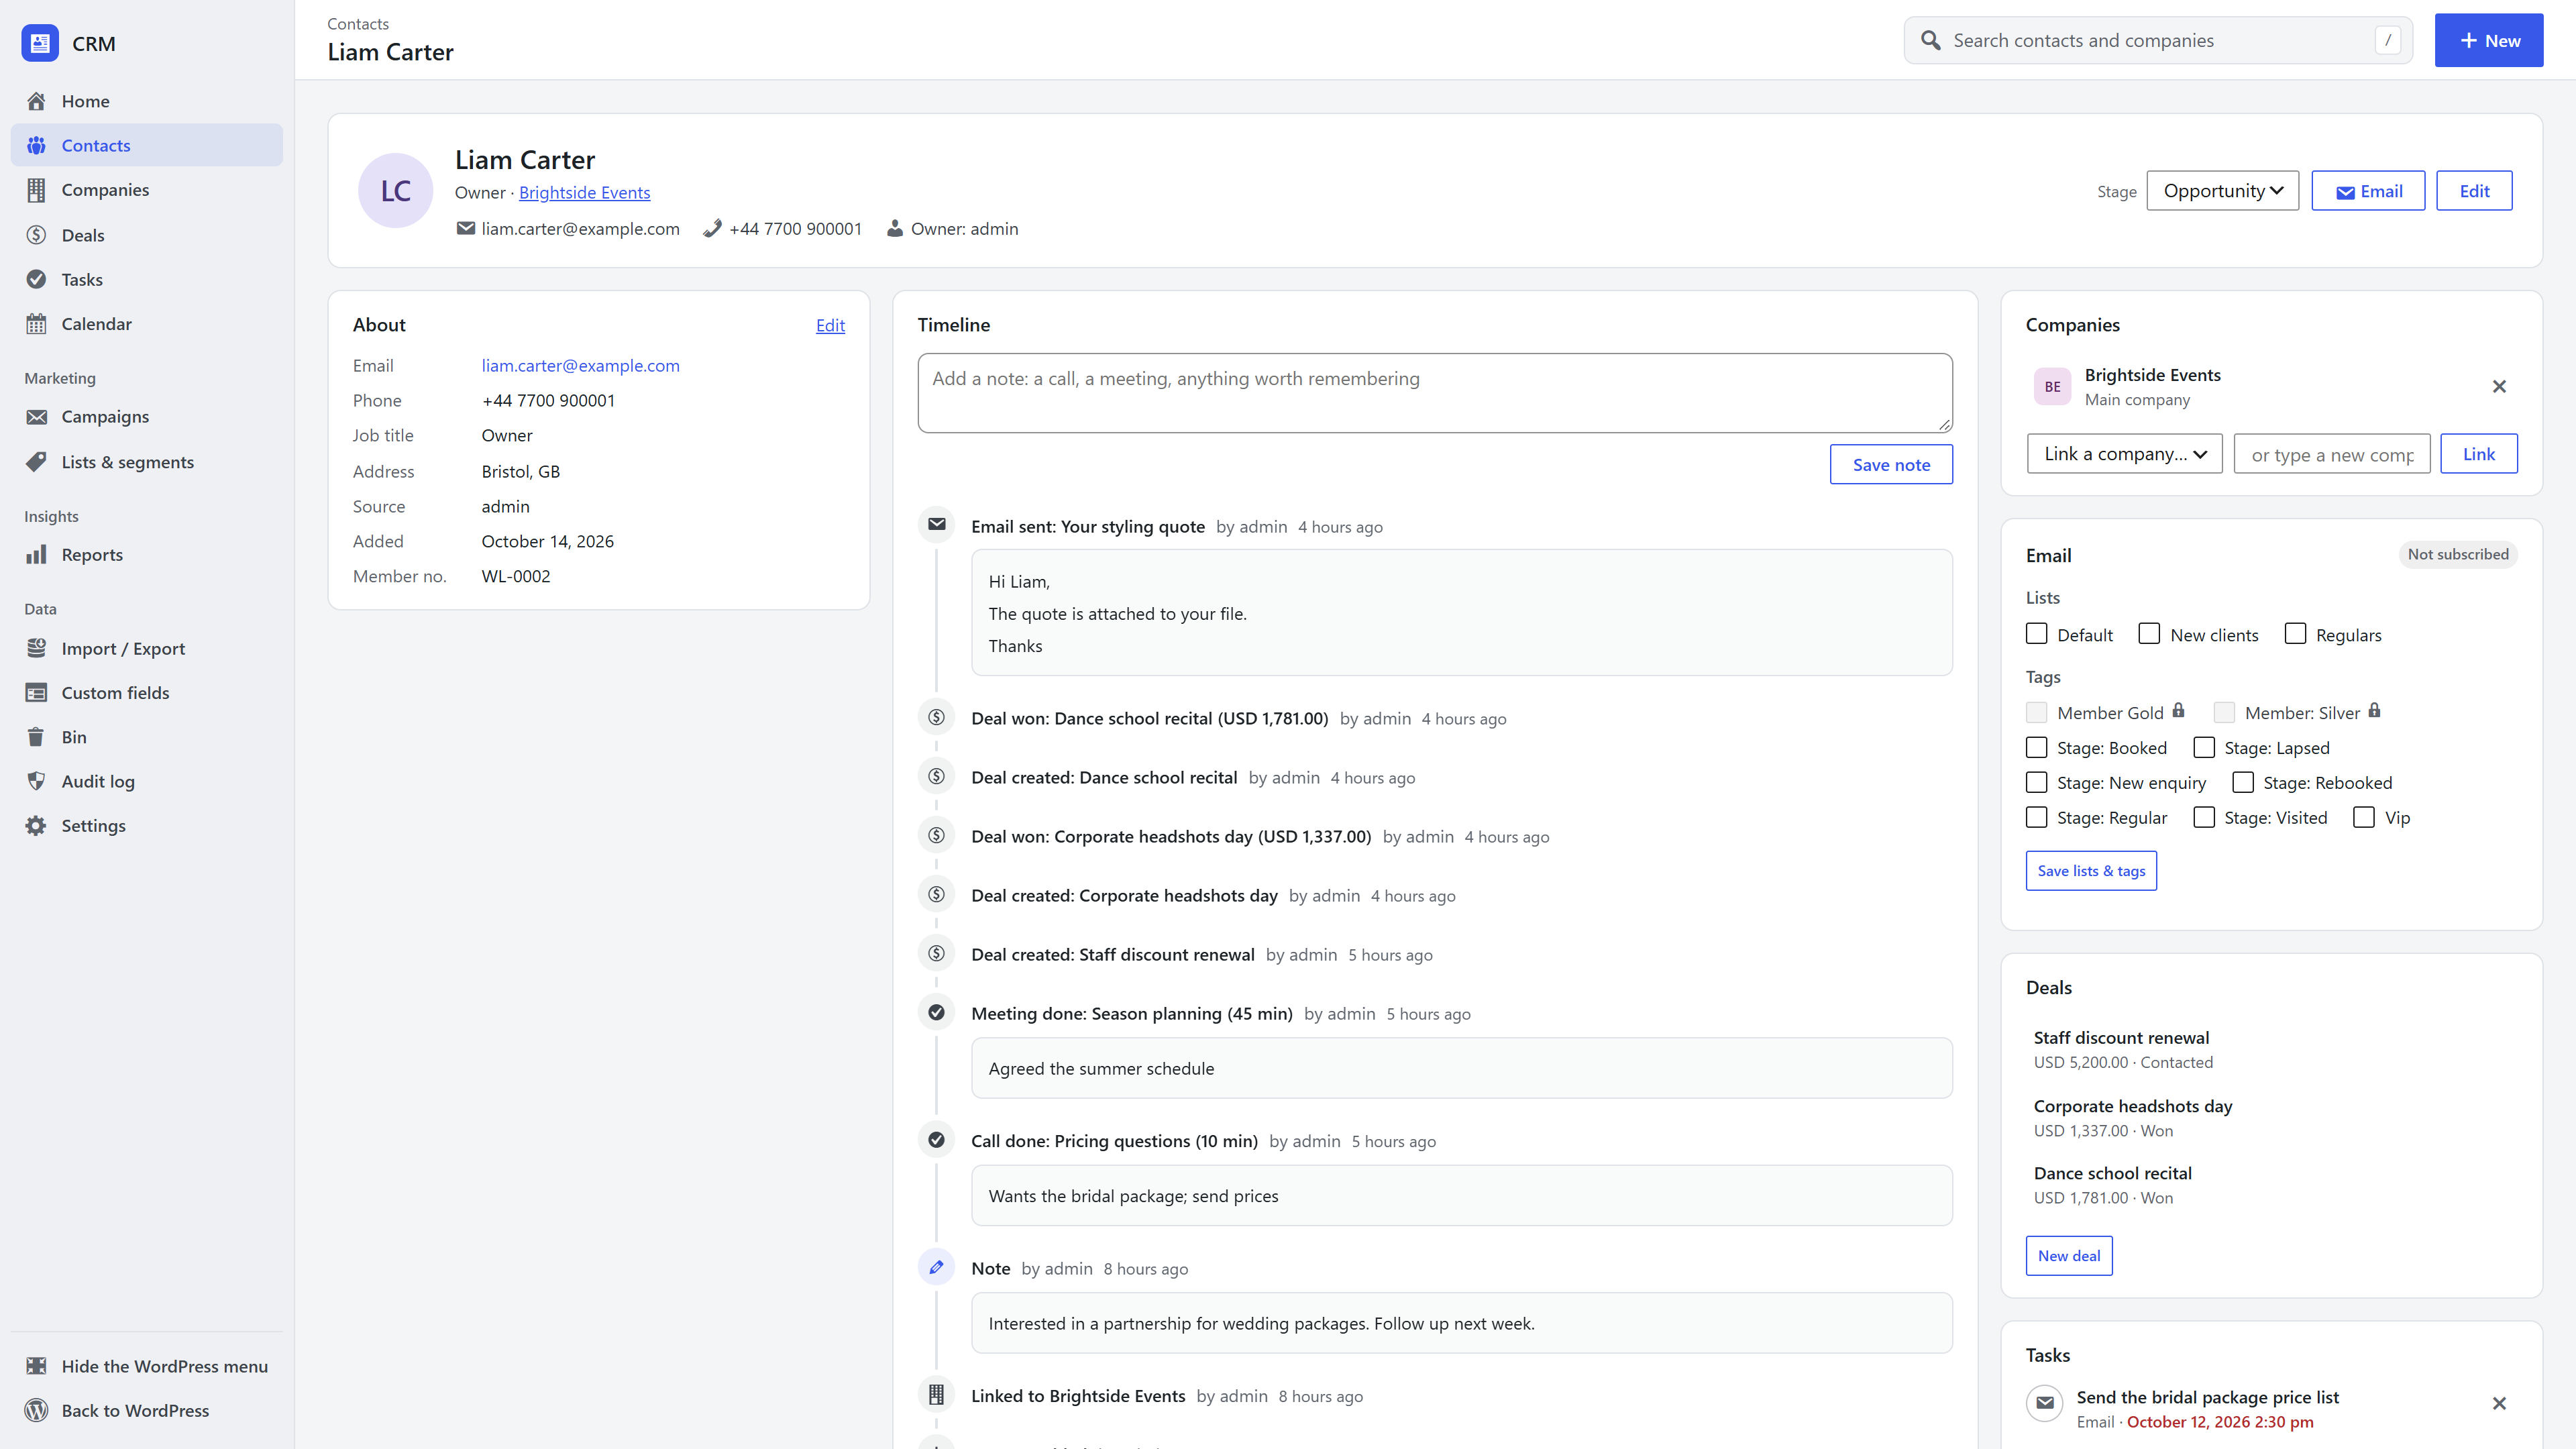Click the Settings gear icon

pos(37,826)
